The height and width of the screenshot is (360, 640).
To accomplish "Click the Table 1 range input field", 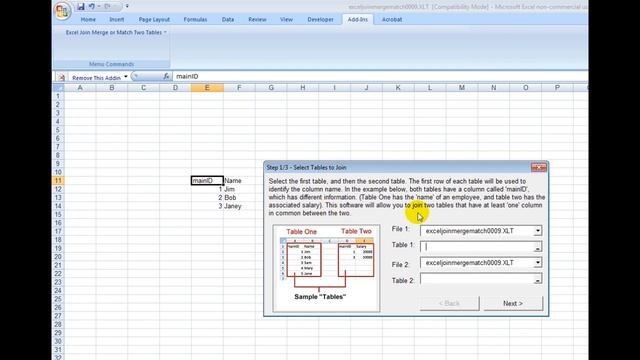I will point(476,247).
